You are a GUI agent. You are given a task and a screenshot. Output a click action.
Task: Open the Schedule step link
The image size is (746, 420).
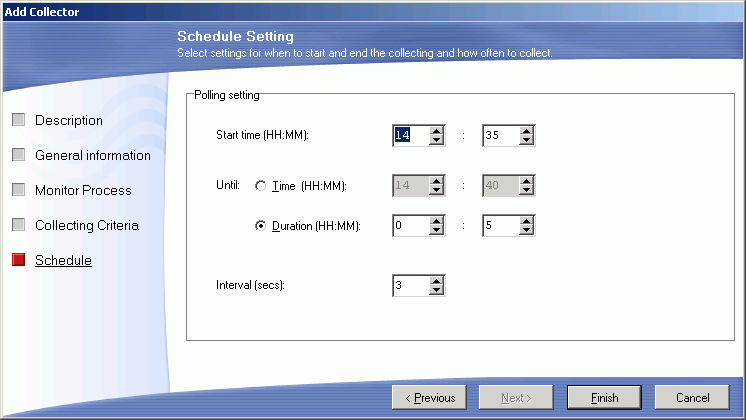pyautogui.click(x=63, y=260)
